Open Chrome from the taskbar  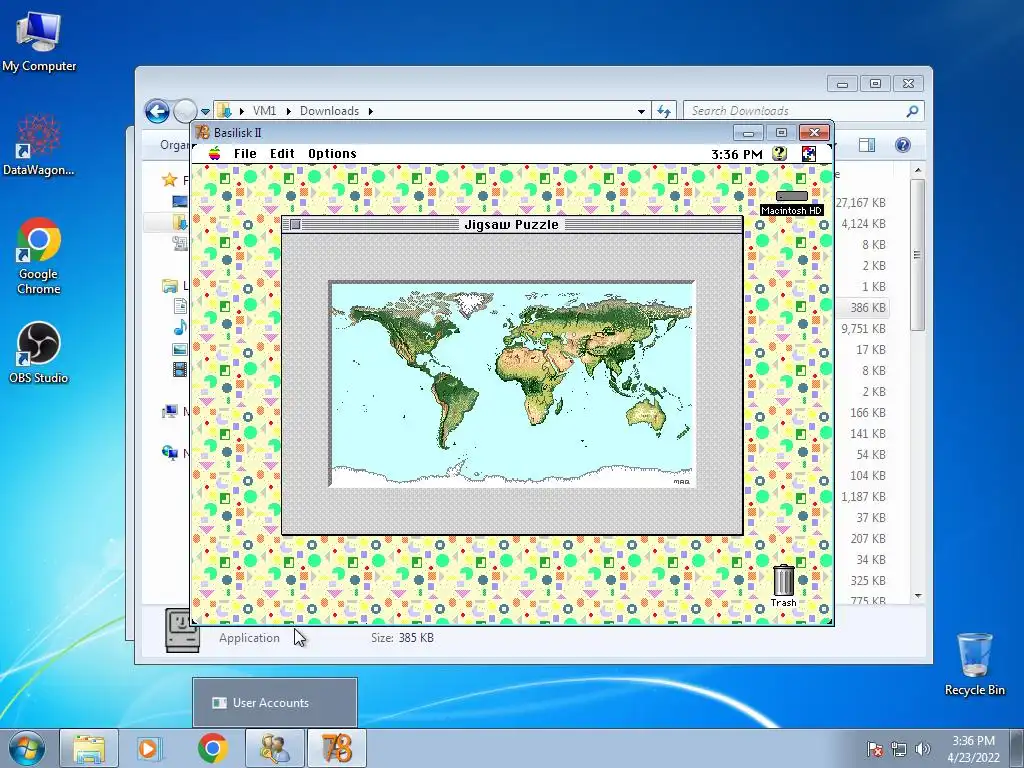click(213, 748)
